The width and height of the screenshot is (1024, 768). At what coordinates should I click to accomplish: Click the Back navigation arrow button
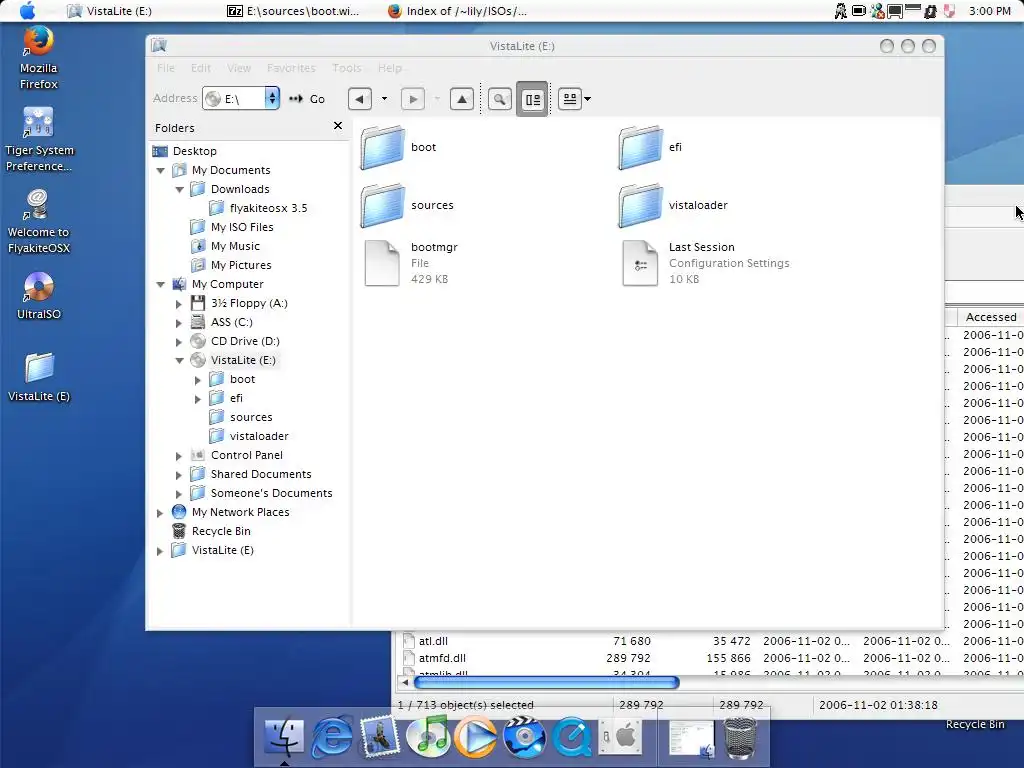tap(360, 99)
